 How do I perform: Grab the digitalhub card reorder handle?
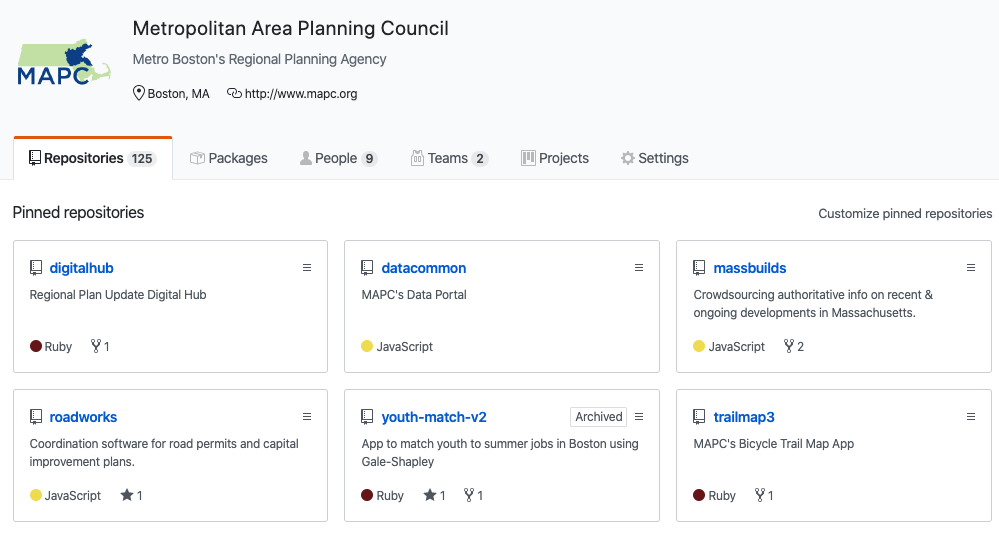click(307, 268)
